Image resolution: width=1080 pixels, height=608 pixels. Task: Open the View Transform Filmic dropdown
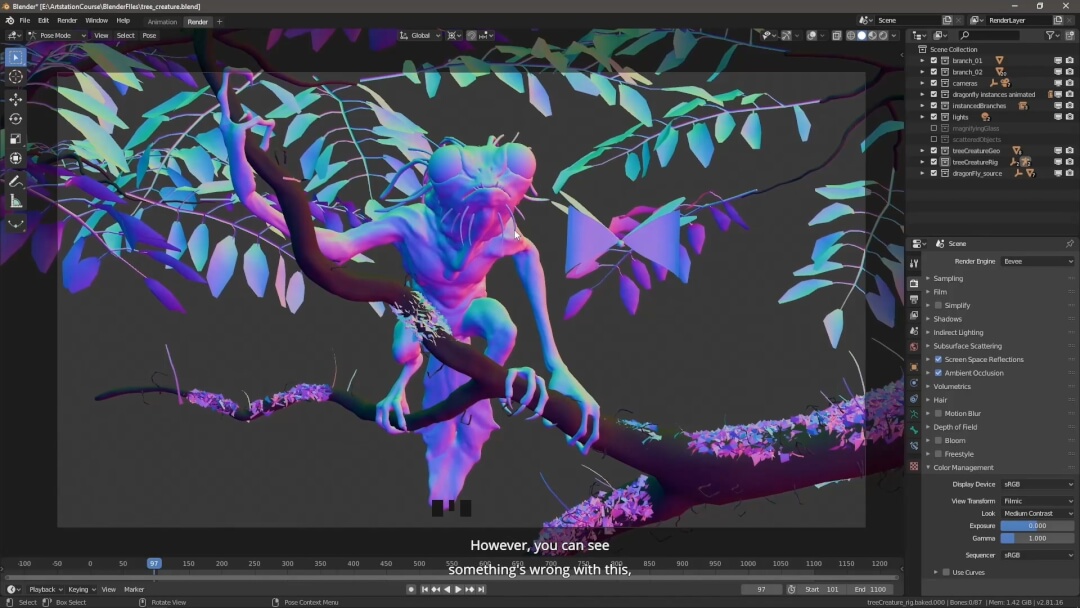tap(1037, 501)
